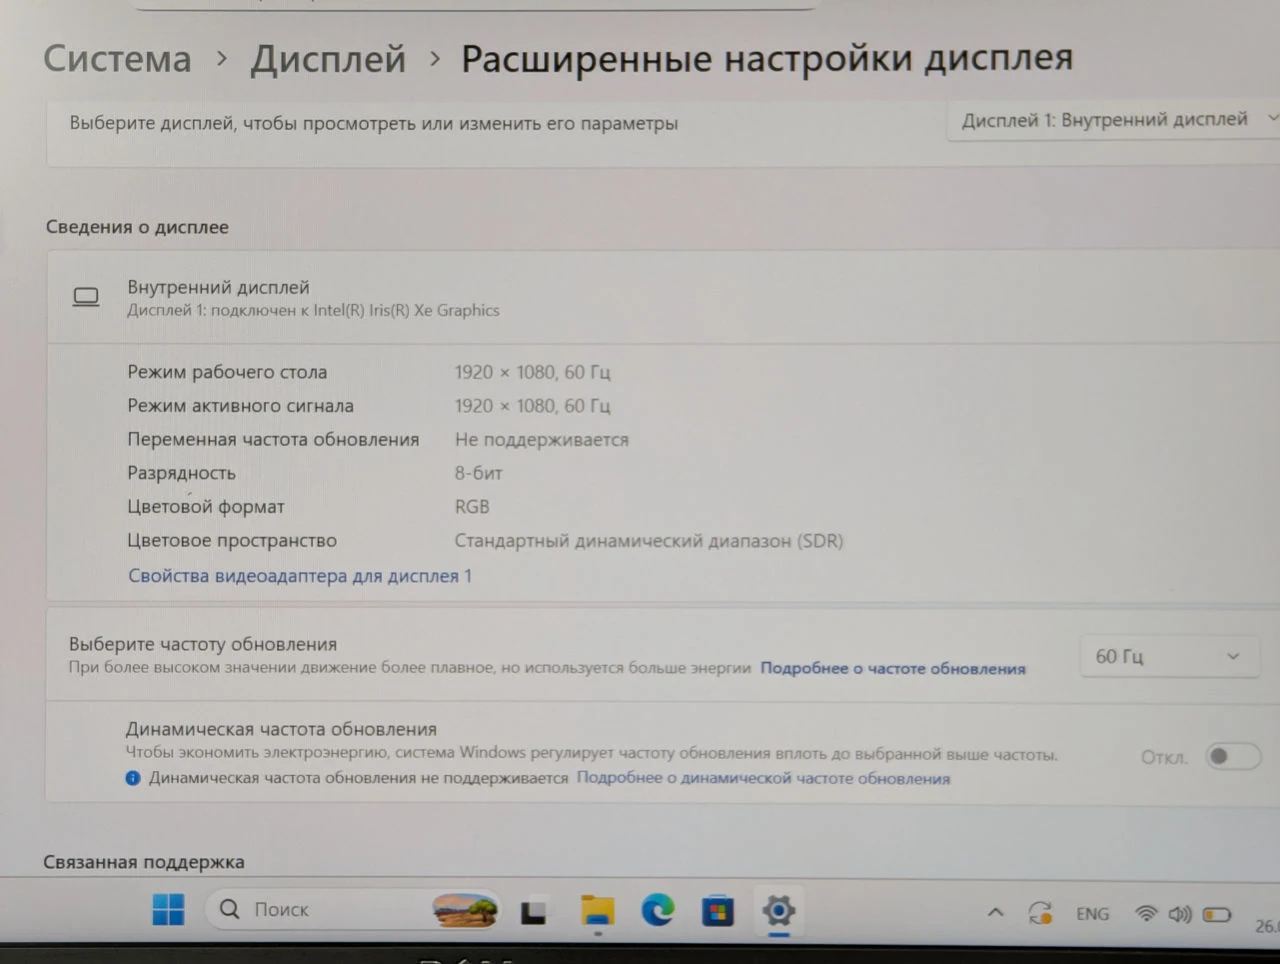This screenshot has height=964, width=1280.
Task: Click the Откл. label next to the switch
Action: 1164,757
